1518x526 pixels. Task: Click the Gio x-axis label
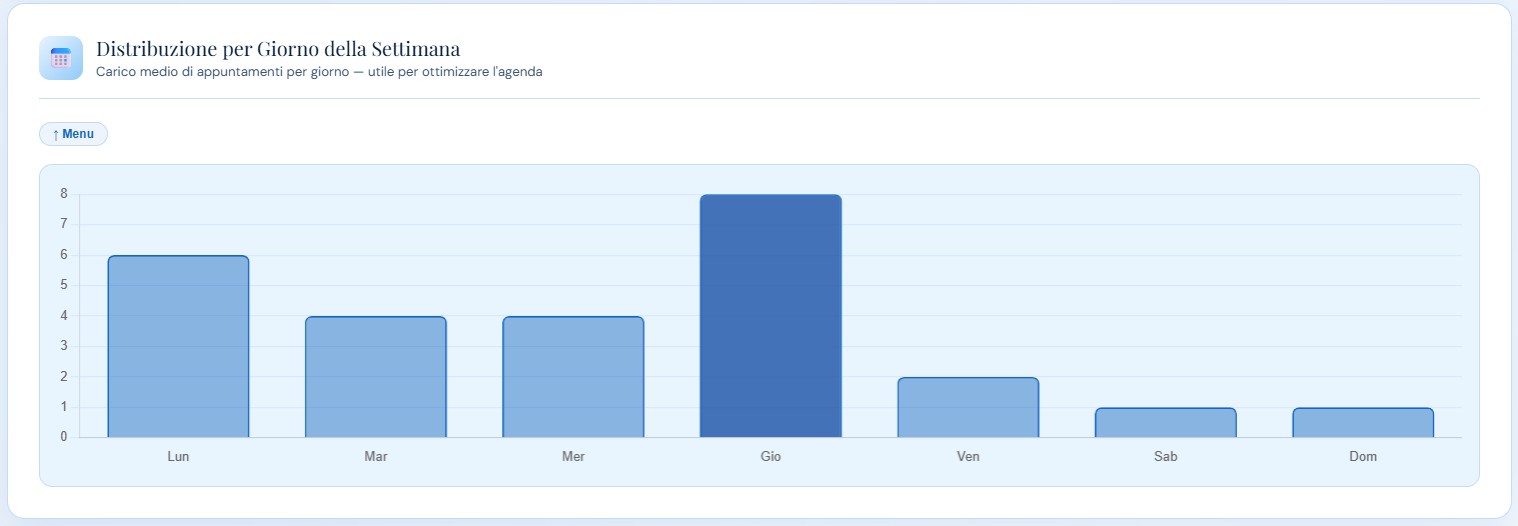click(x=770, y=457)
